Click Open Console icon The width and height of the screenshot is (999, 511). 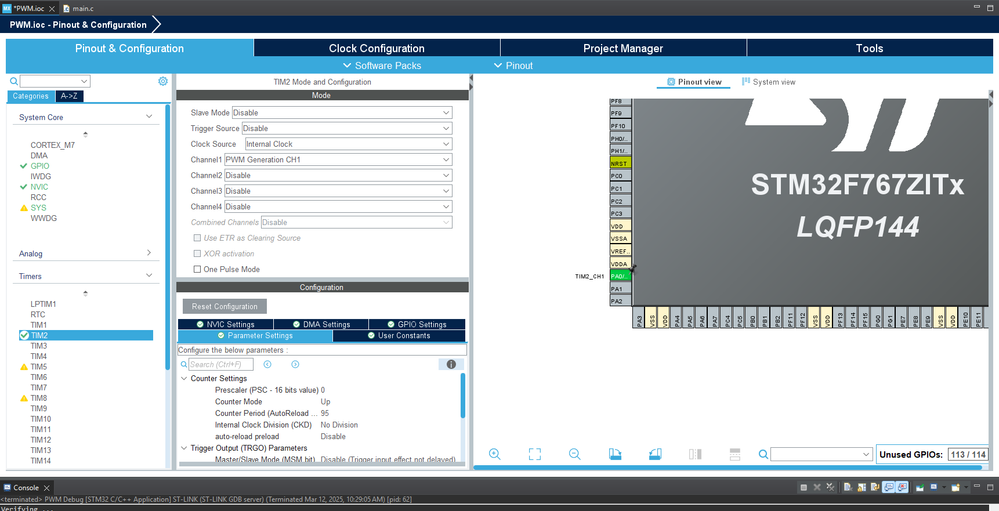[x=955, y=487]
